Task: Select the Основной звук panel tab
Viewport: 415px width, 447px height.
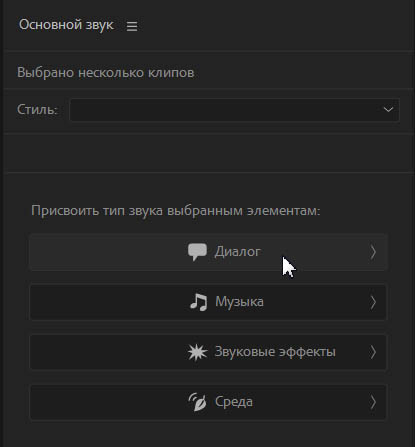Action: coord(66,25)
